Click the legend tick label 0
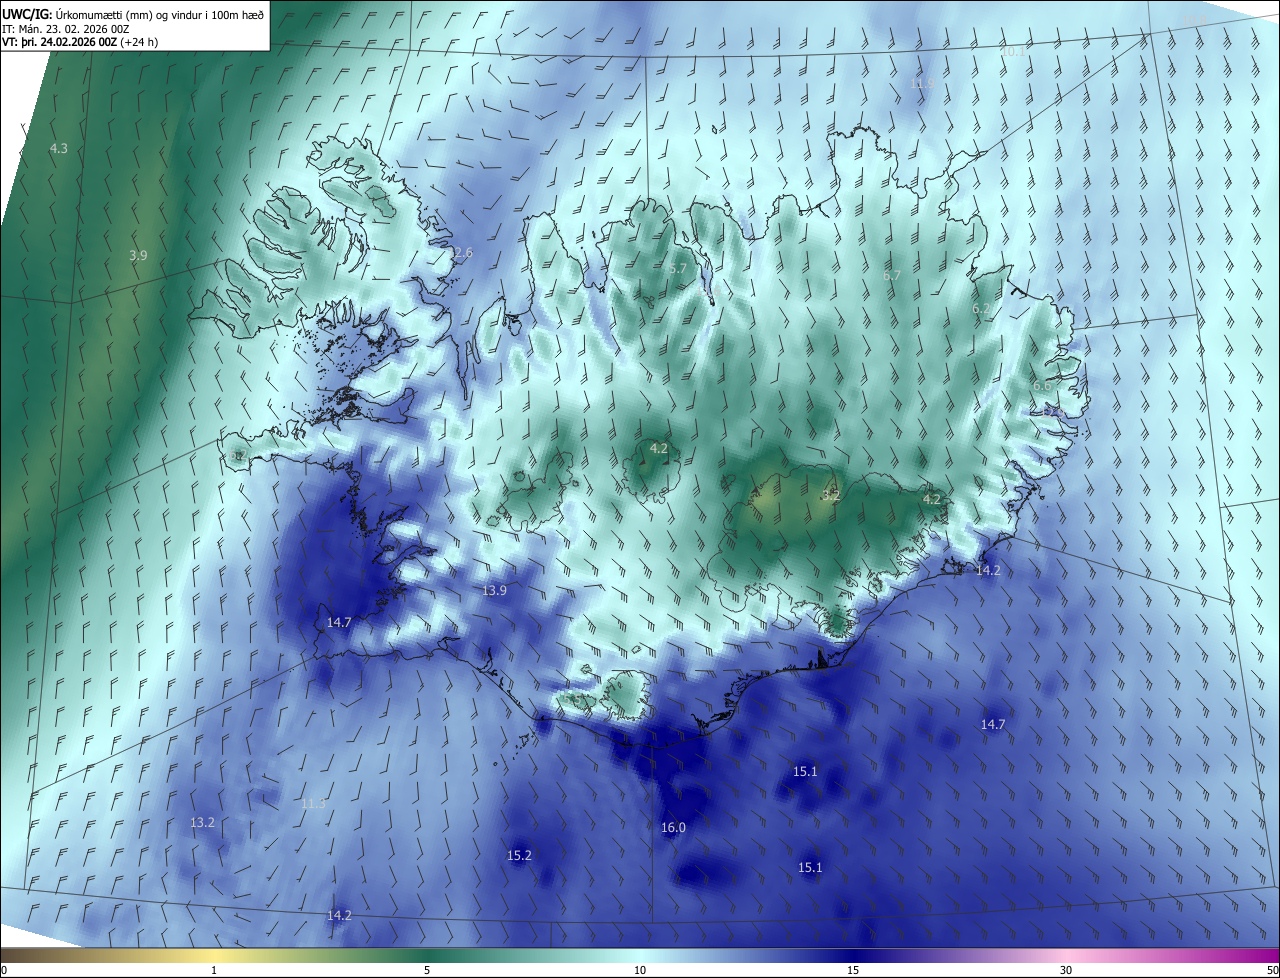Viewport: 1280px width, 978px height. (x=4, y=970)
